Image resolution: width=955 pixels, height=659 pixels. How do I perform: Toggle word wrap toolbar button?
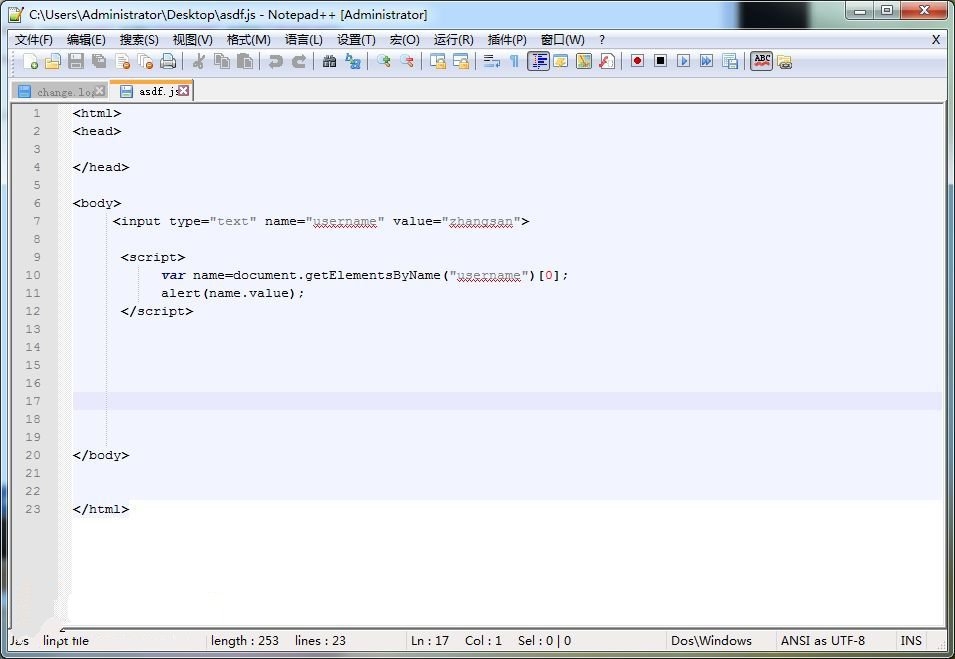(x=491, y=61)
